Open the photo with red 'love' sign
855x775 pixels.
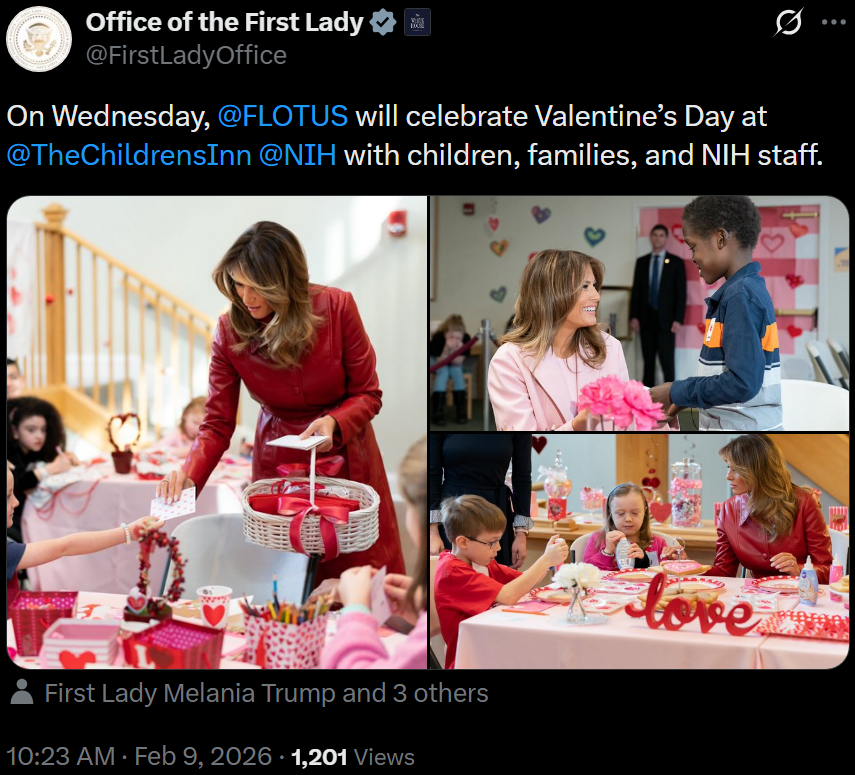[640, 551]
